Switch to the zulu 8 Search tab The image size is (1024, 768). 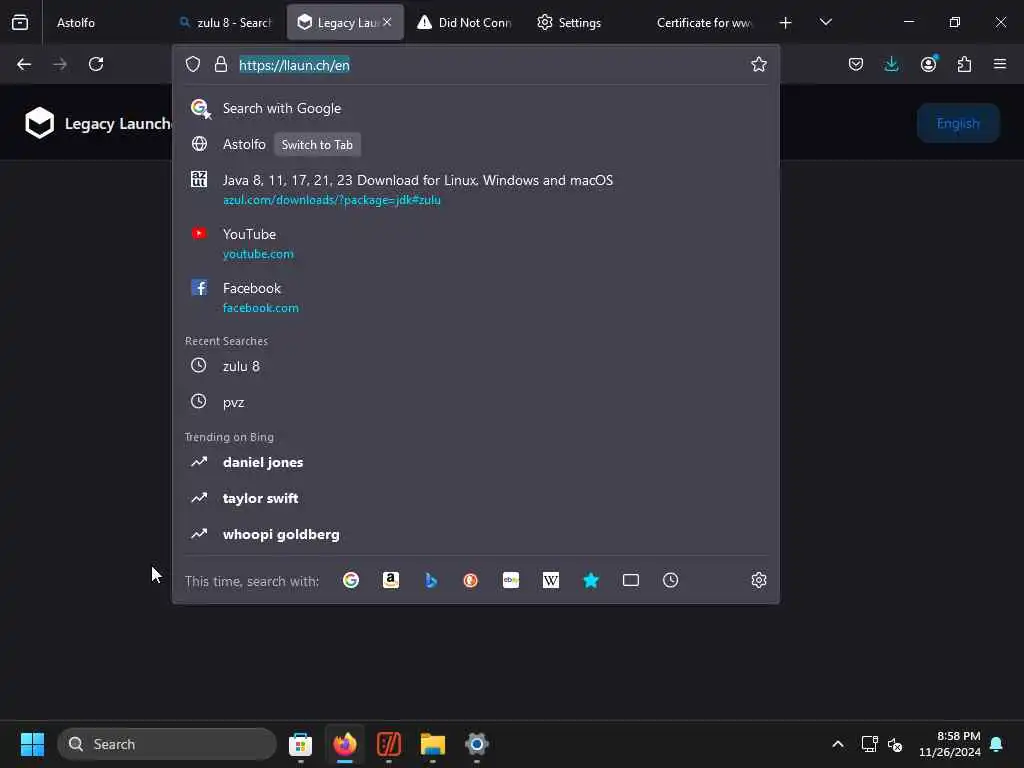point(226,22)
